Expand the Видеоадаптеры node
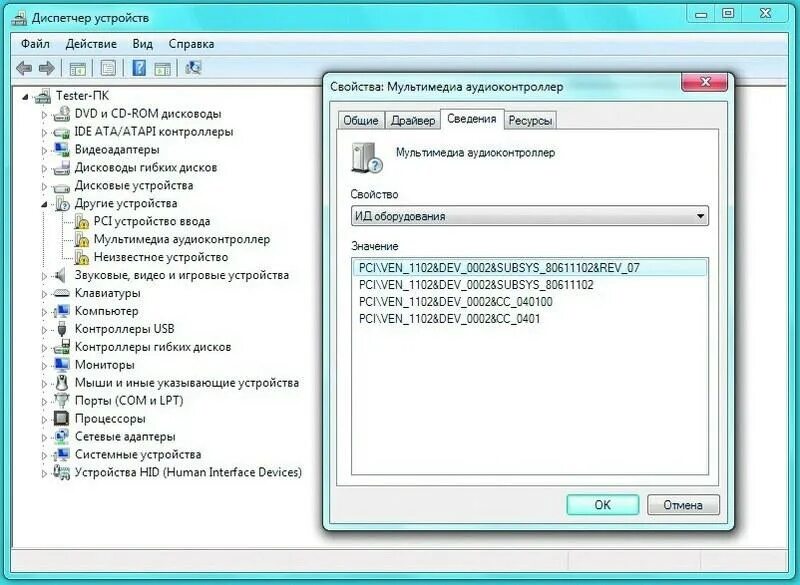Screen dimensions: 800x585 click(x=44, y=150)
